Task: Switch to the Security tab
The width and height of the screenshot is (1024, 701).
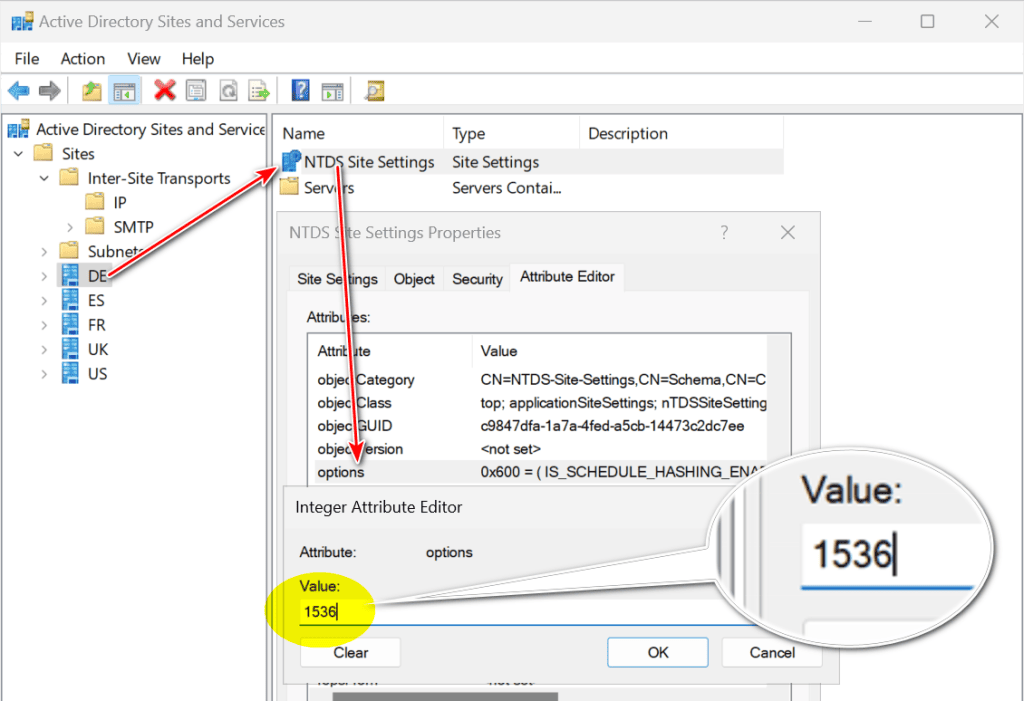Action: click(x=477, y=279)
